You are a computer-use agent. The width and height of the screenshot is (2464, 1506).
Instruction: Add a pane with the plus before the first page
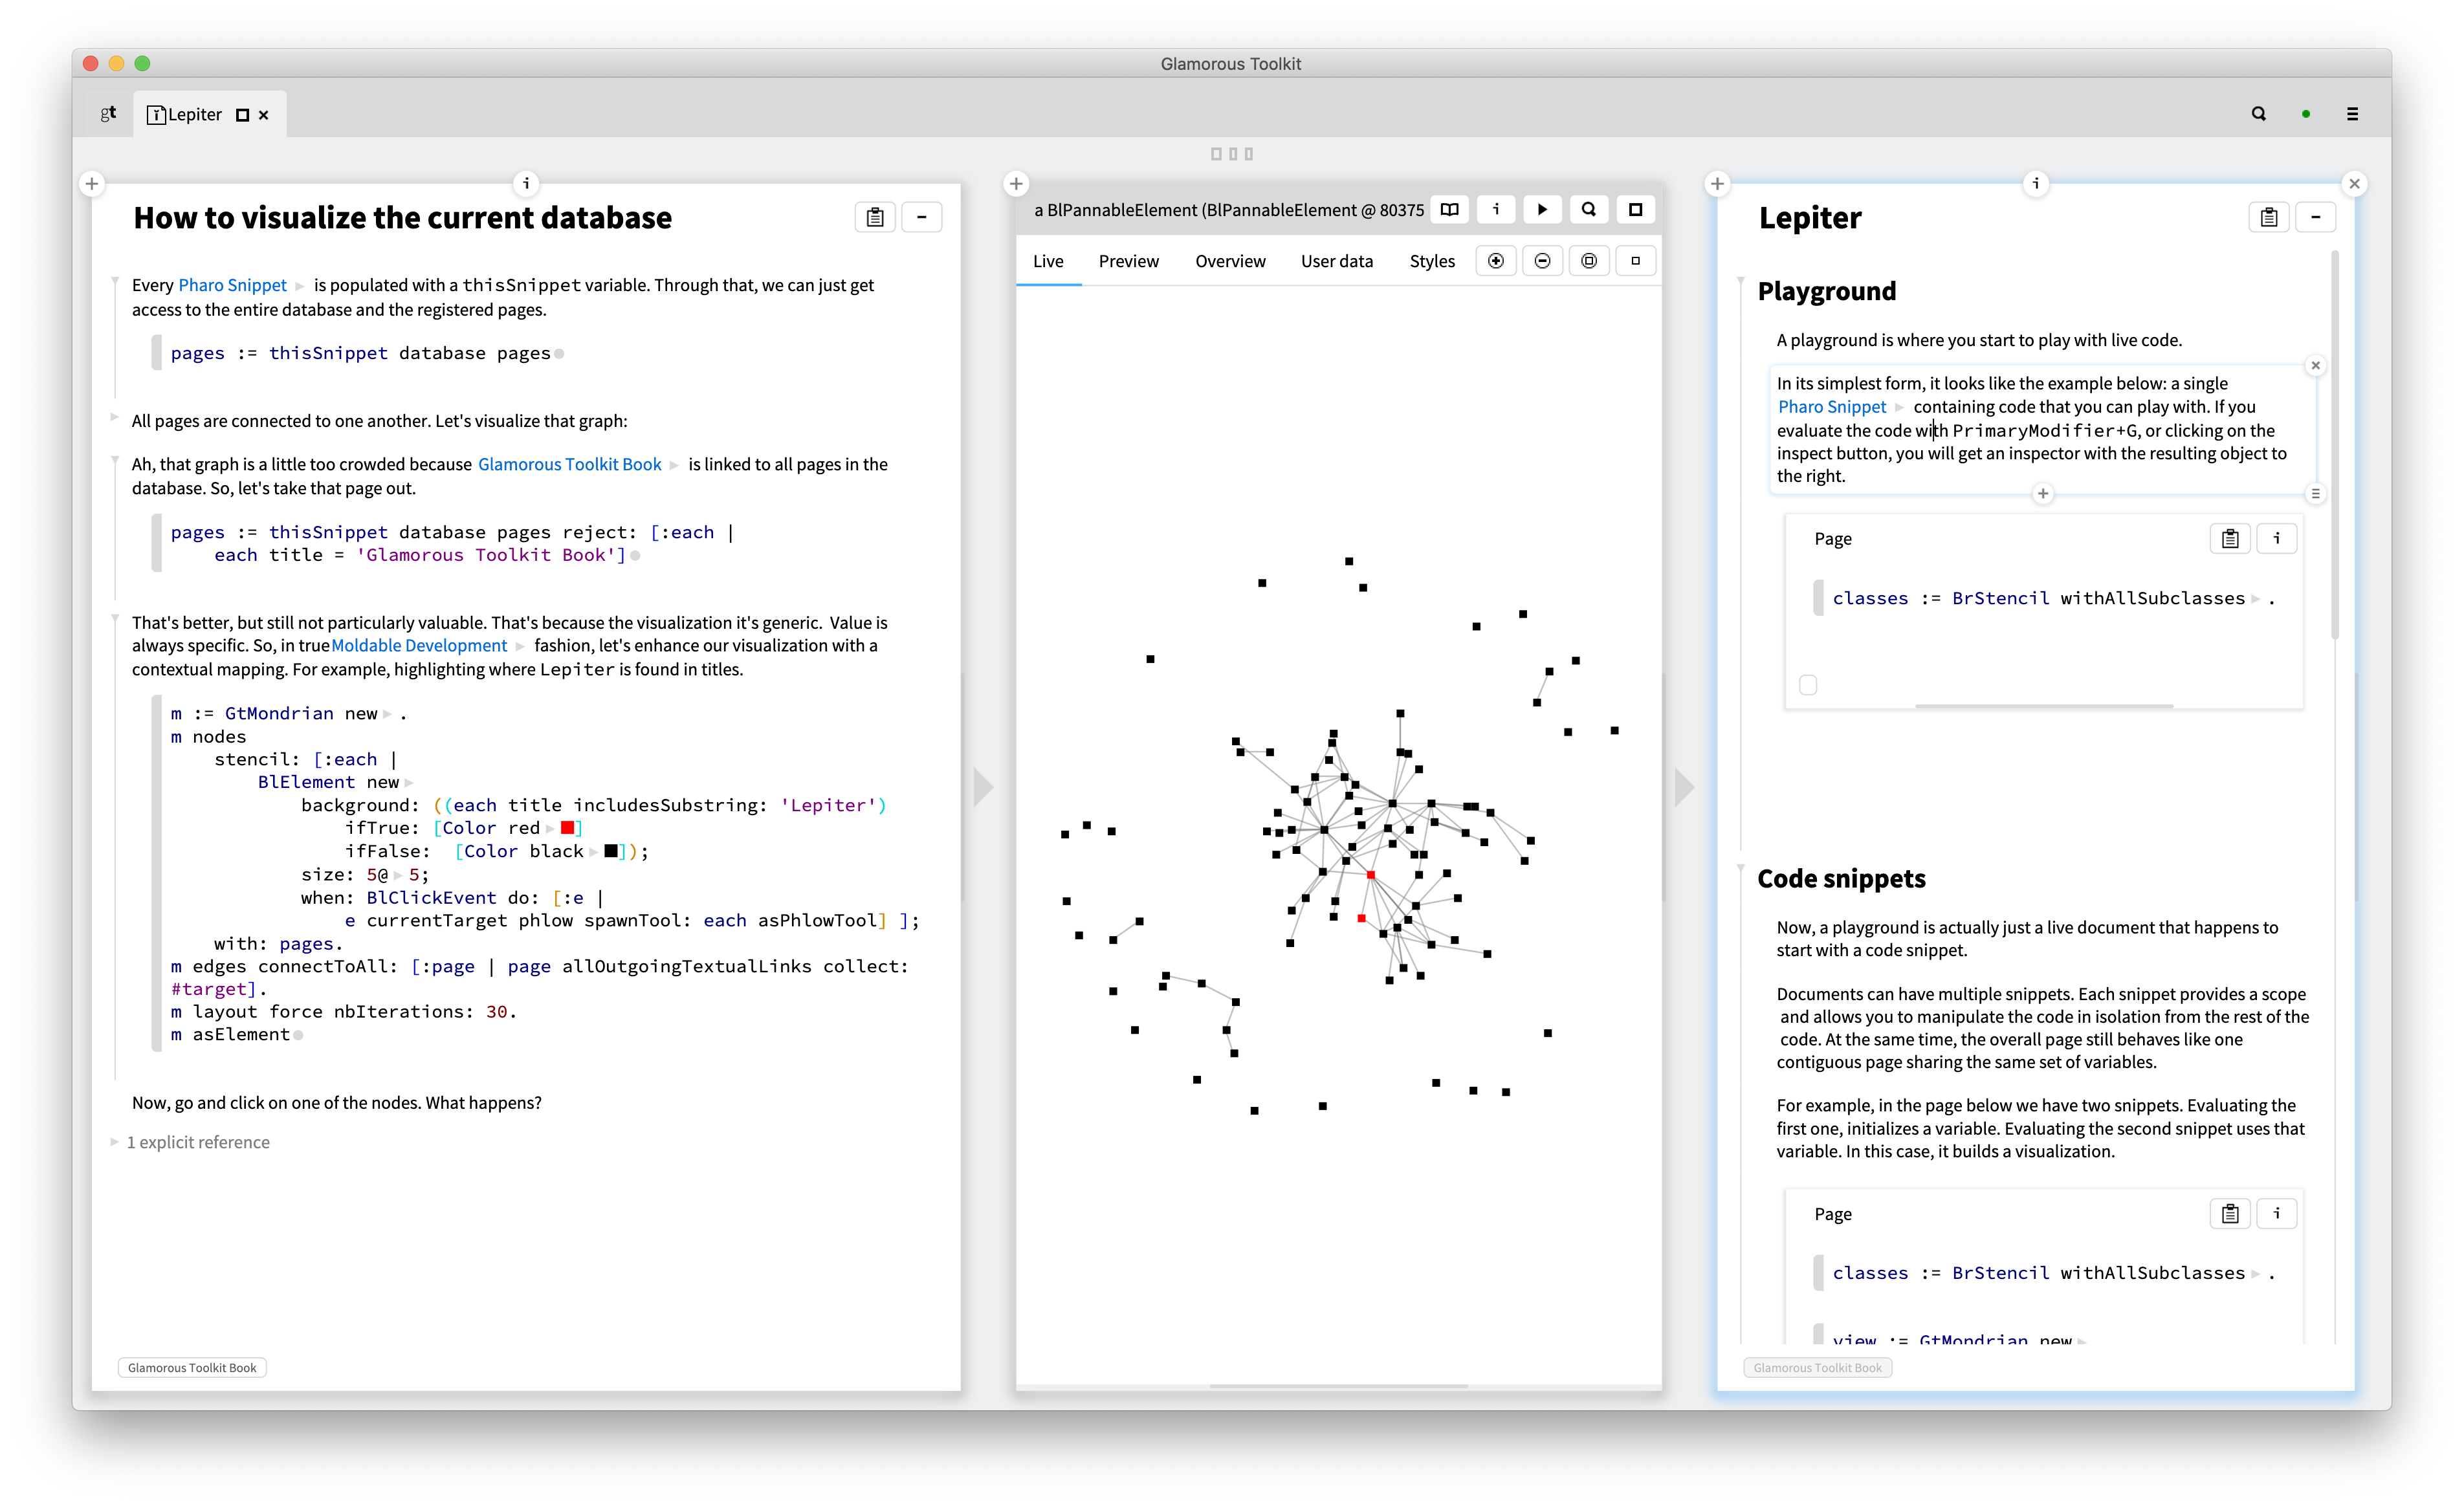(x=92, y=183)
